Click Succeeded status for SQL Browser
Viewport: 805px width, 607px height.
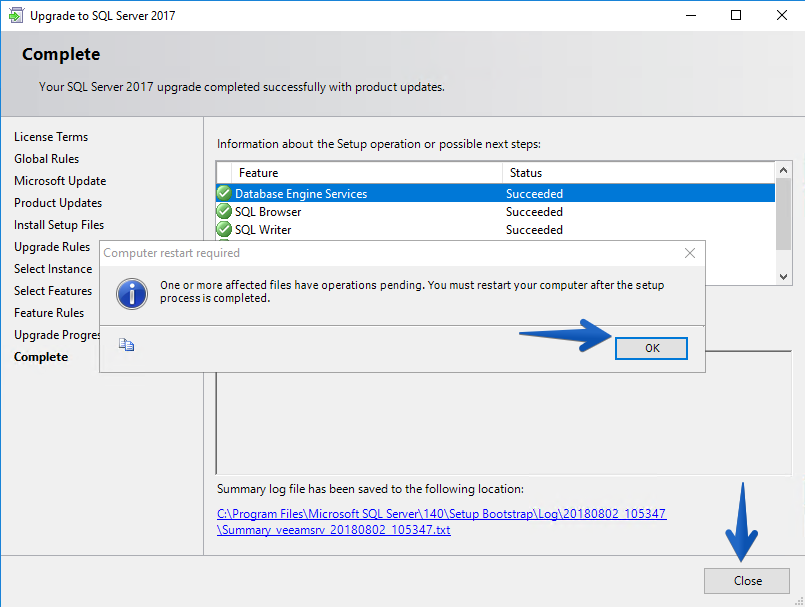coord(534,212)
